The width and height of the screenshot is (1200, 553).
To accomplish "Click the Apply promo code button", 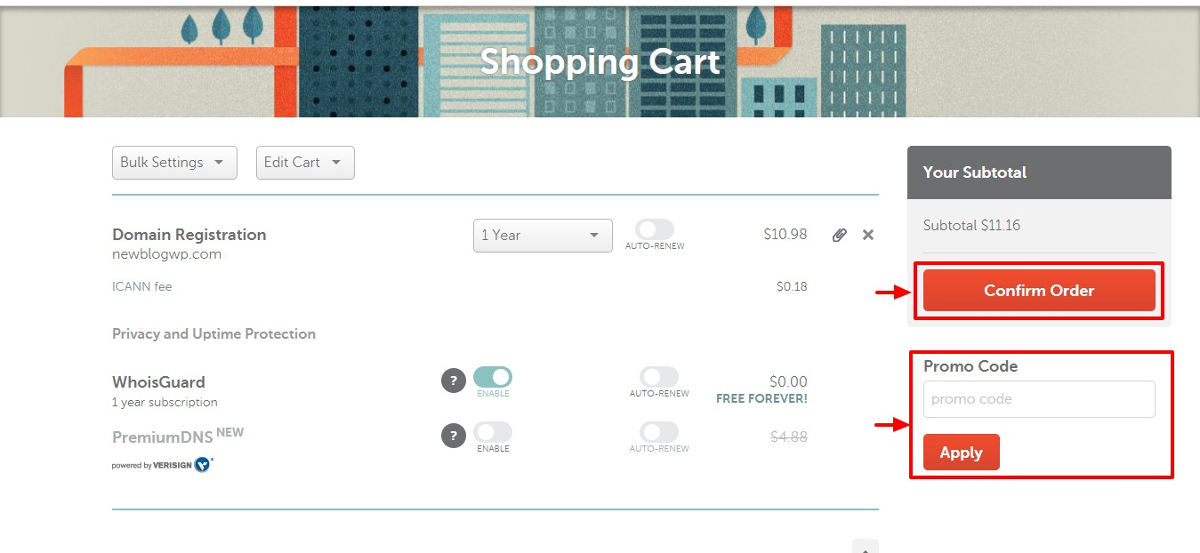I will (961, 452).
